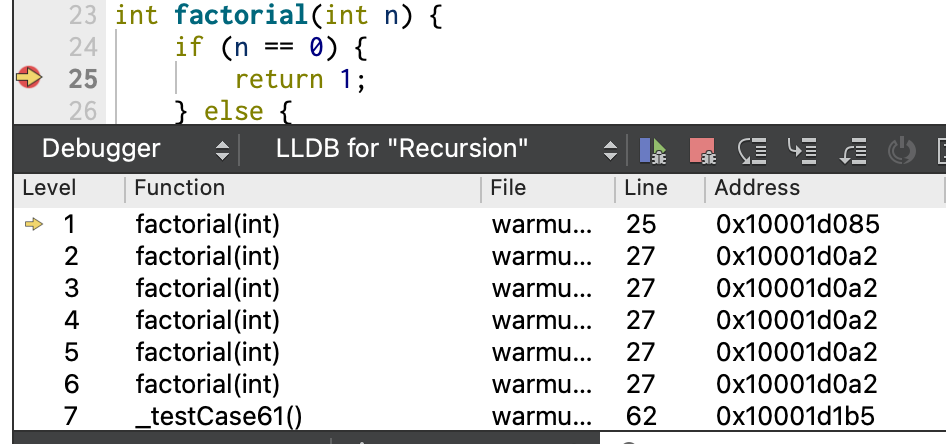Image resolution: width=946 pixels, height=444 pixels.
Task: Select the _testCase61() stack frame
Action: click(218, 417)
